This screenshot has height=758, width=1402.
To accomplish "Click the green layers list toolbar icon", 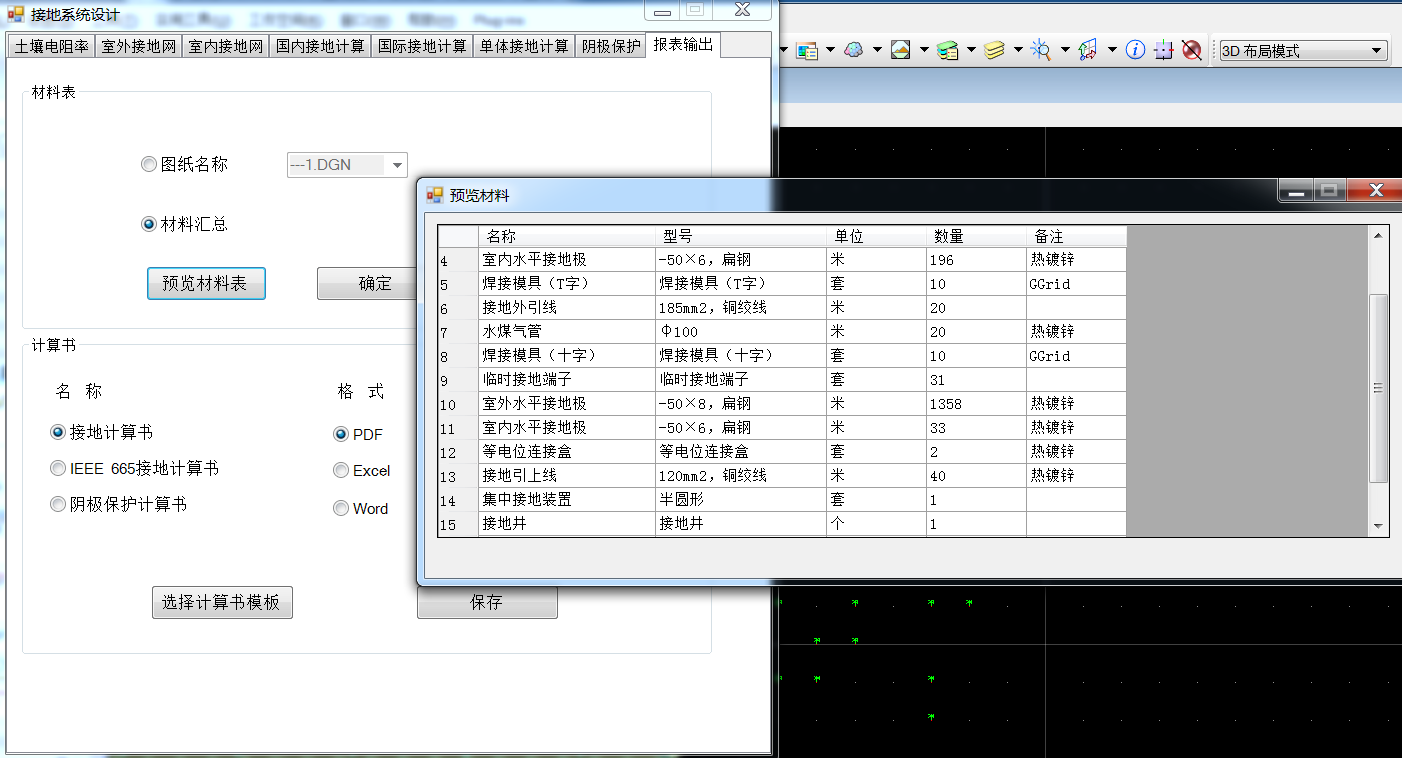I will (947, 50).
